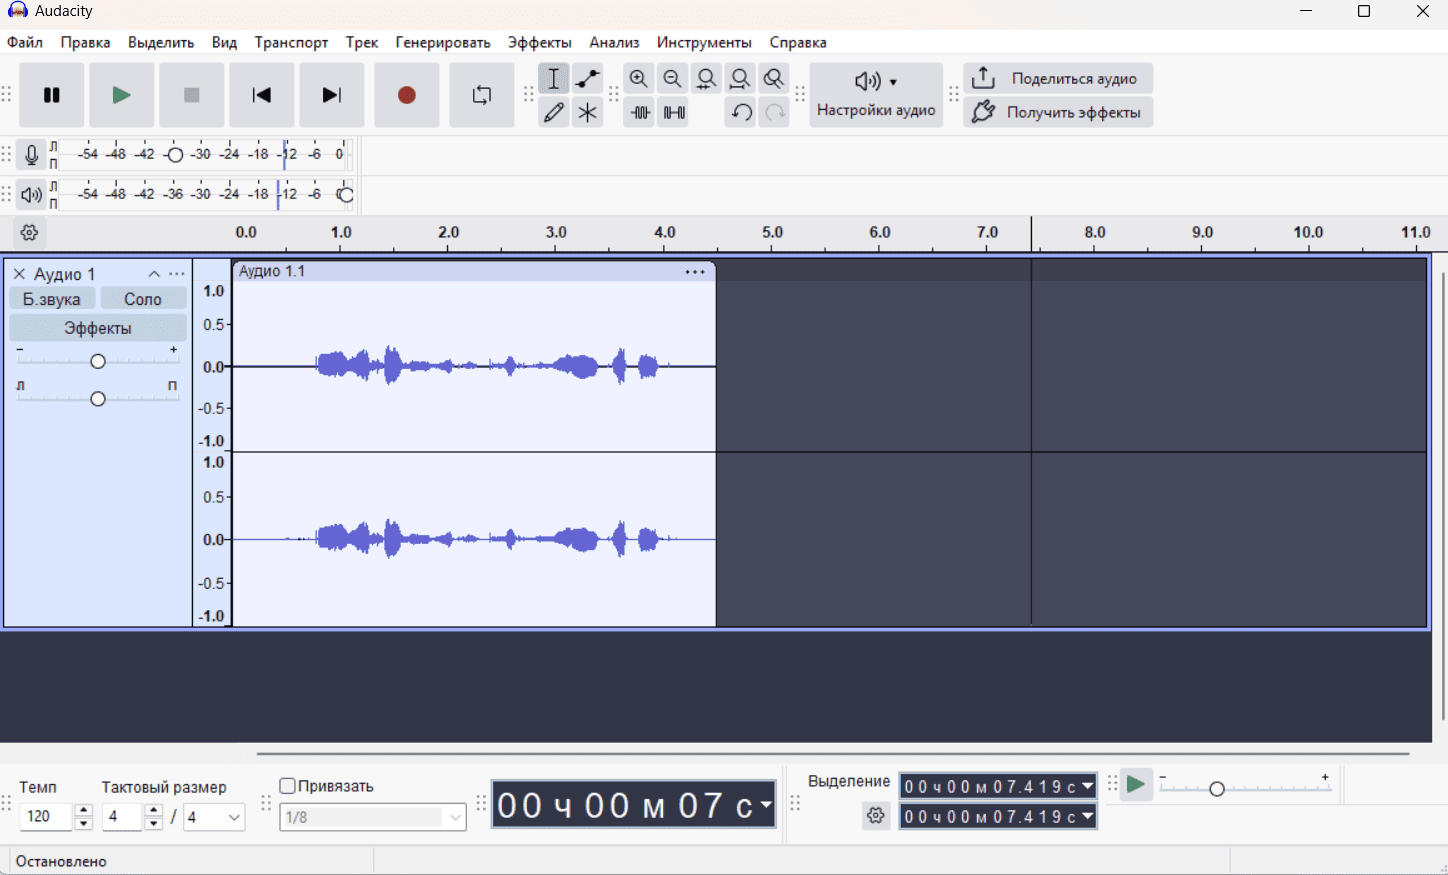
Task: Click the Получить эффекты button
Action: point(1058,112)
